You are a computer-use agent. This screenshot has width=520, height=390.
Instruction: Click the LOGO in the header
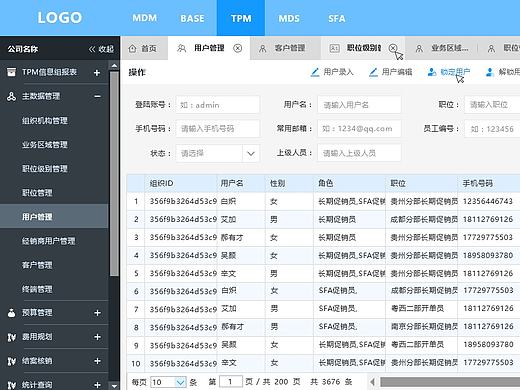coord(60,18)
